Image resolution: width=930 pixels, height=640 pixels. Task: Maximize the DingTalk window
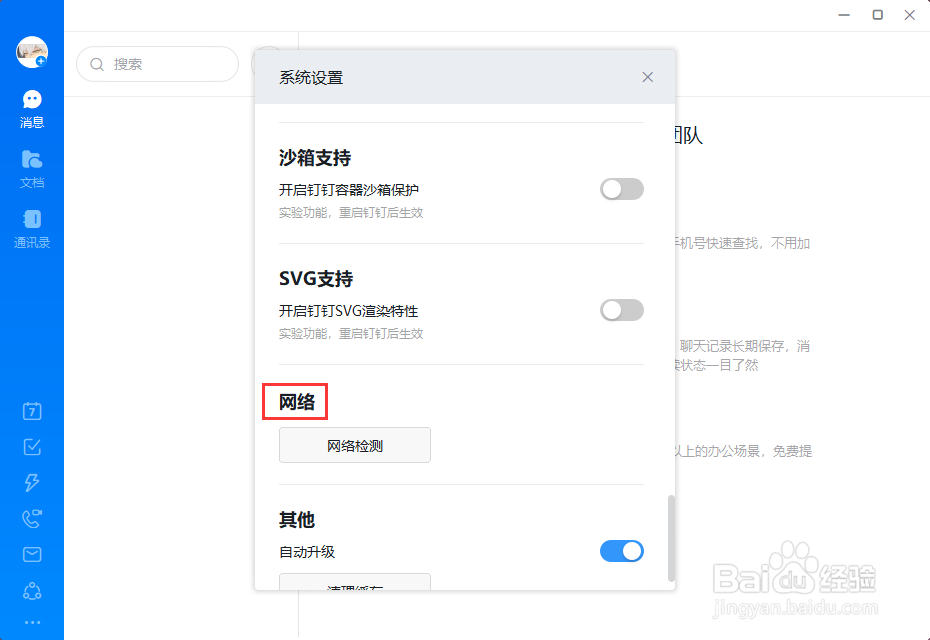point(878,15)
